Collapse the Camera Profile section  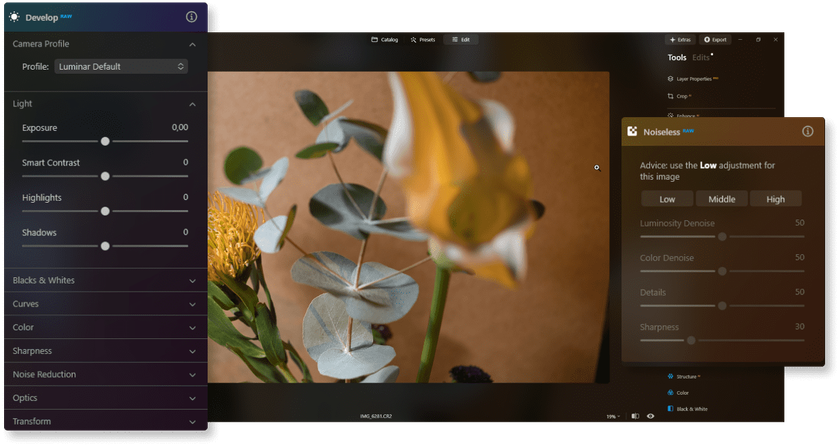tap(192, 44)
